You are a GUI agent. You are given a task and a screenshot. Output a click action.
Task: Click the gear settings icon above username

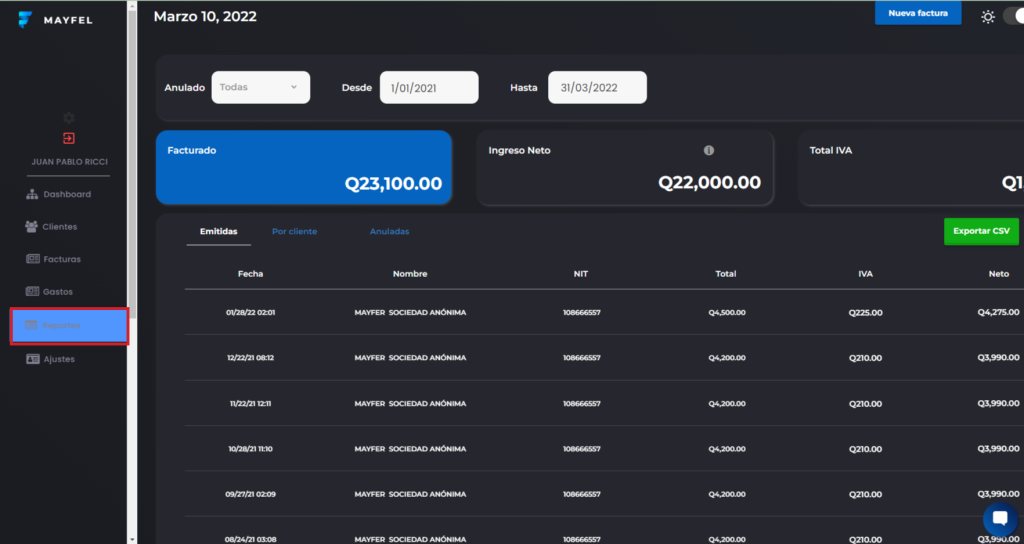click(68, 118)
